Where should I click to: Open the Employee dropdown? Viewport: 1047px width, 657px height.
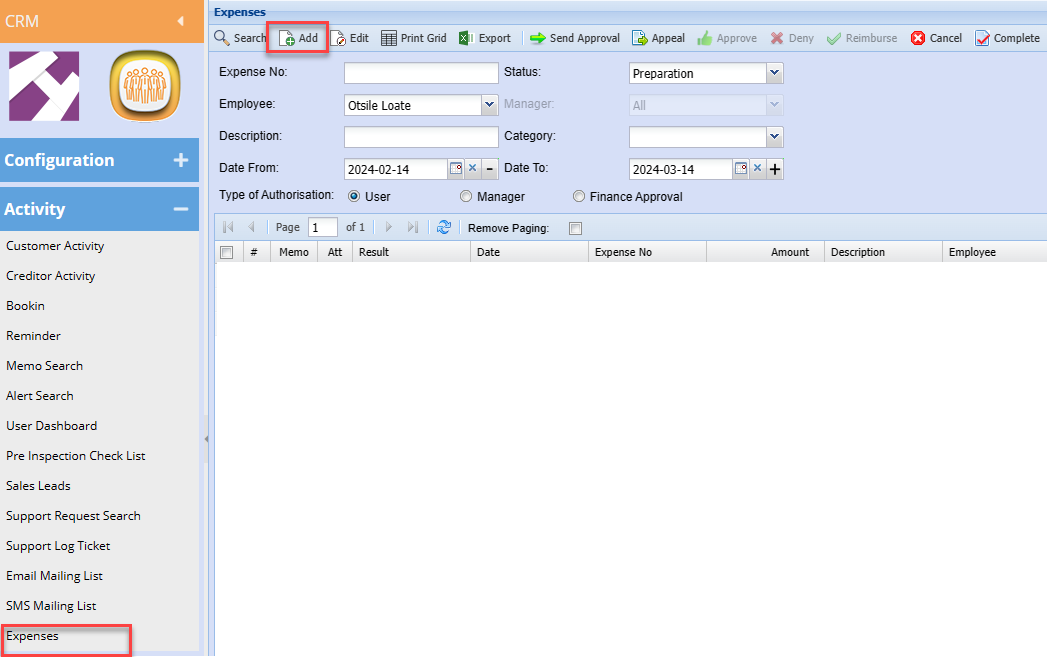(x=489, y=105)
